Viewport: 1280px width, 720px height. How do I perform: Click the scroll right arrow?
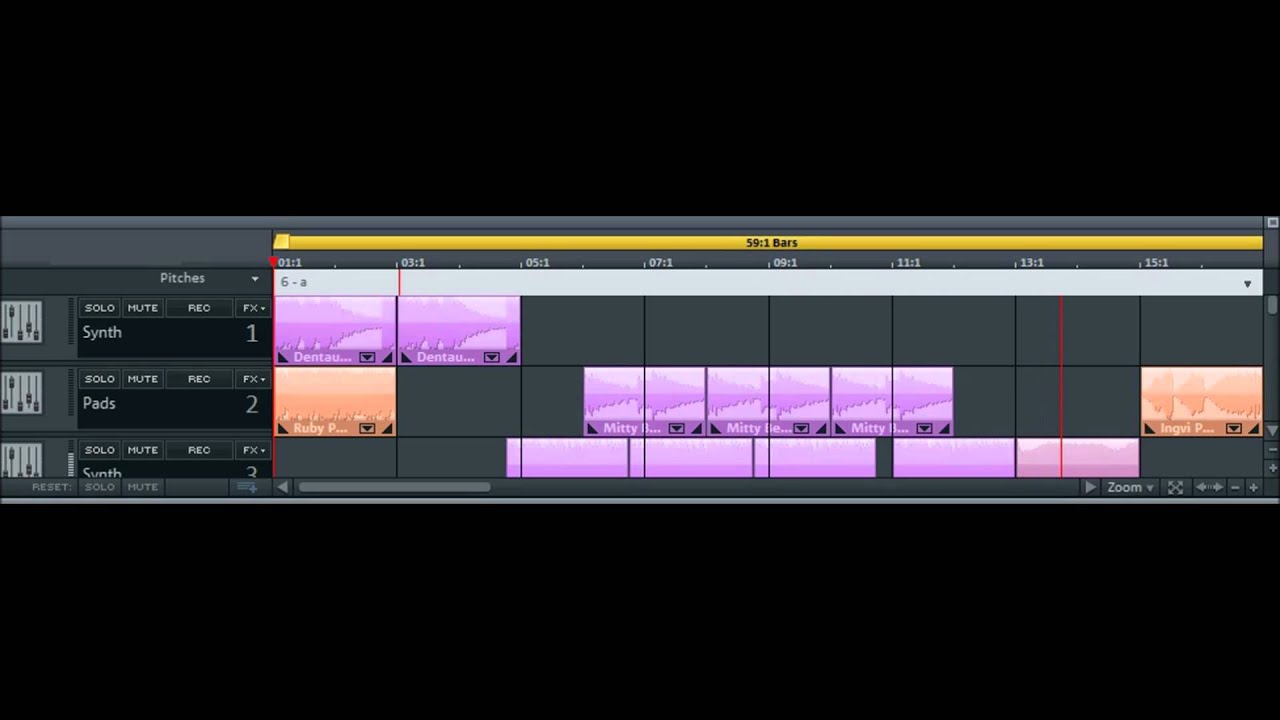tap(1090, 487)
